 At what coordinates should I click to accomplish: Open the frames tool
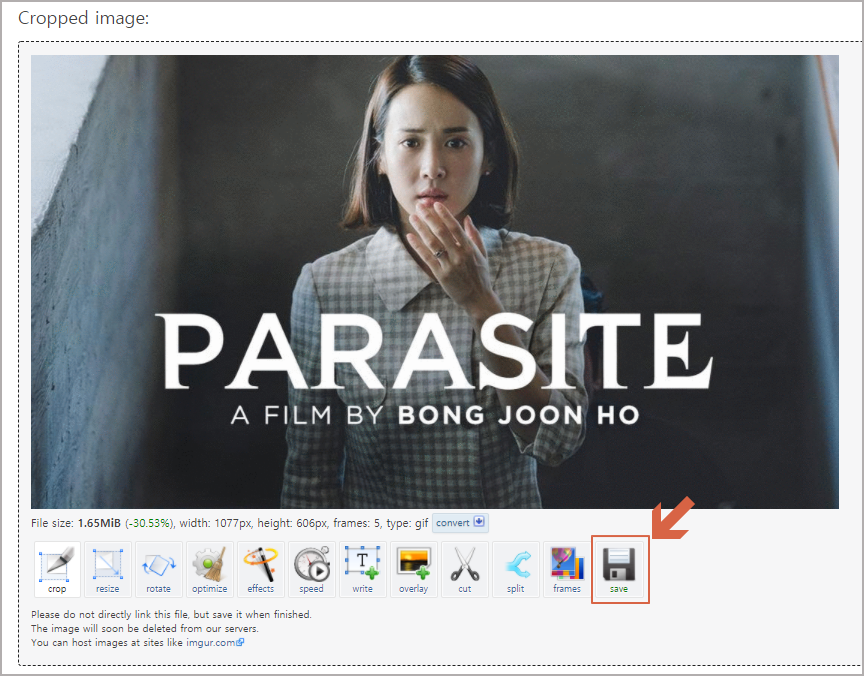[566, 569]
